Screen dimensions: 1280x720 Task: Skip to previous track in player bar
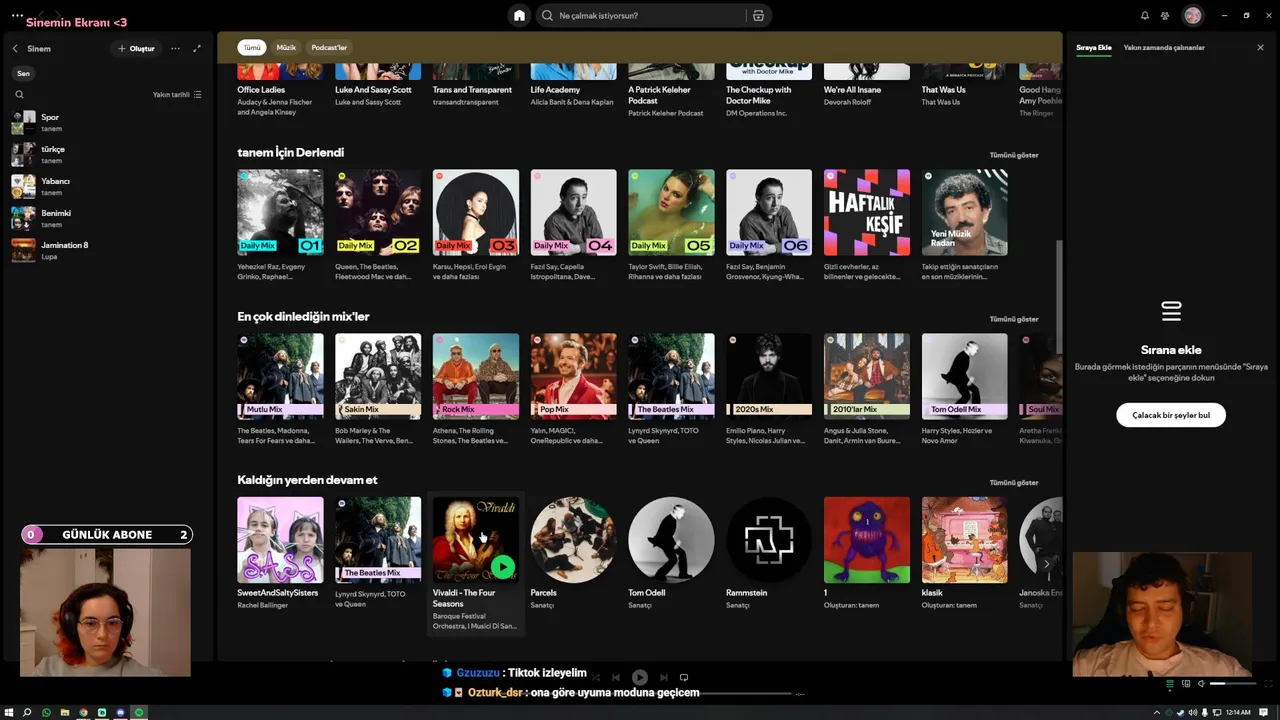point(616,677)
